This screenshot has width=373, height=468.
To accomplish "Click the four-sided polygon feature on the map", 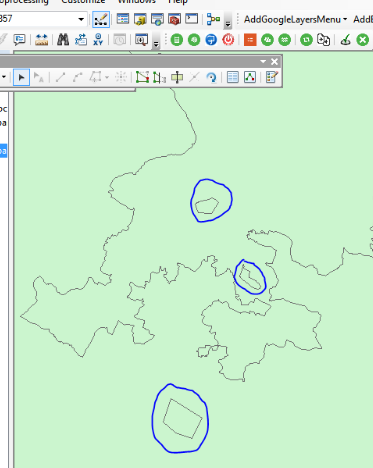I will click(x=183, y=418).
